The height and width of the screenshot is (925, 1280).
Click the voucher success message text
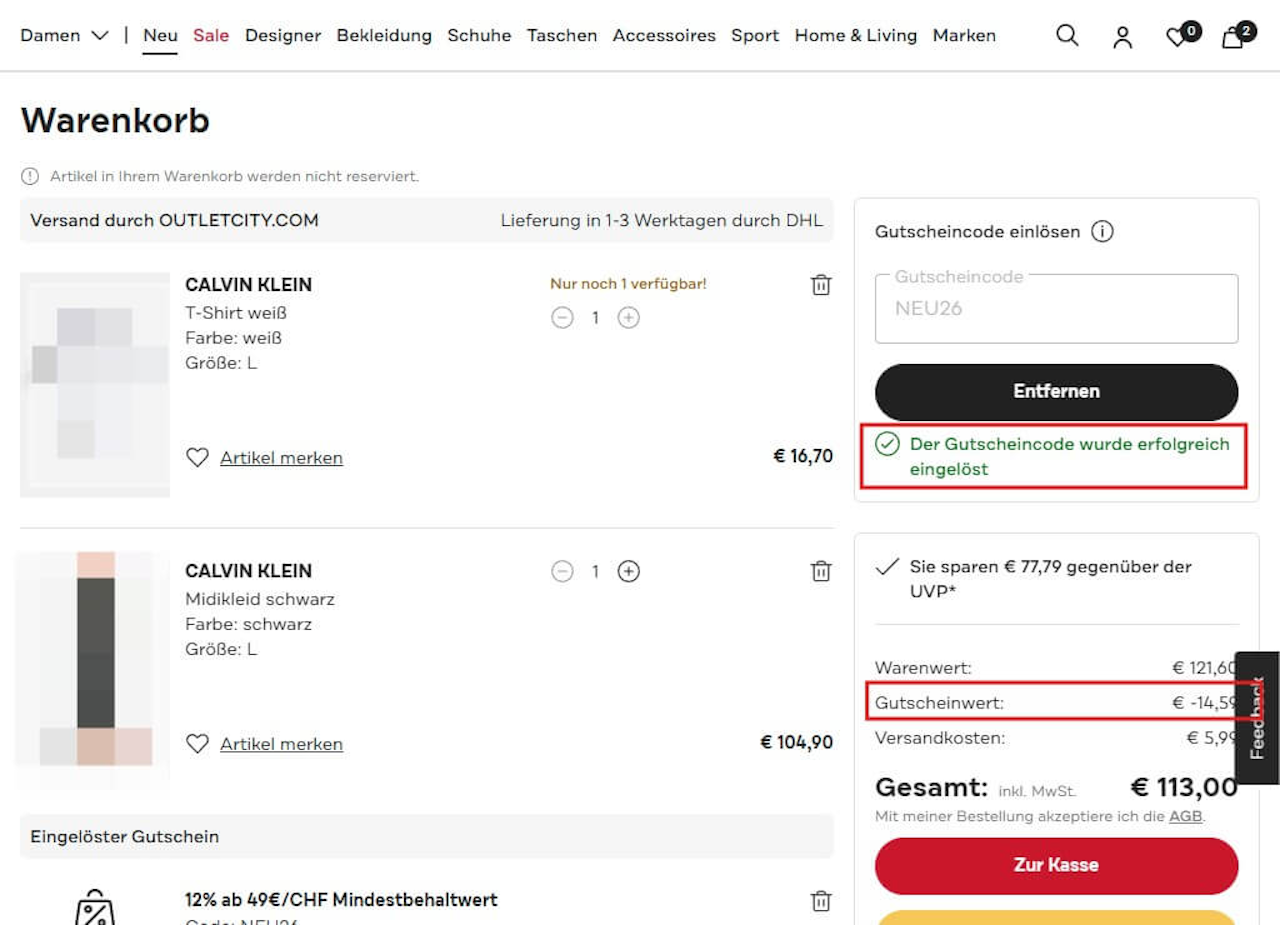1070,456
